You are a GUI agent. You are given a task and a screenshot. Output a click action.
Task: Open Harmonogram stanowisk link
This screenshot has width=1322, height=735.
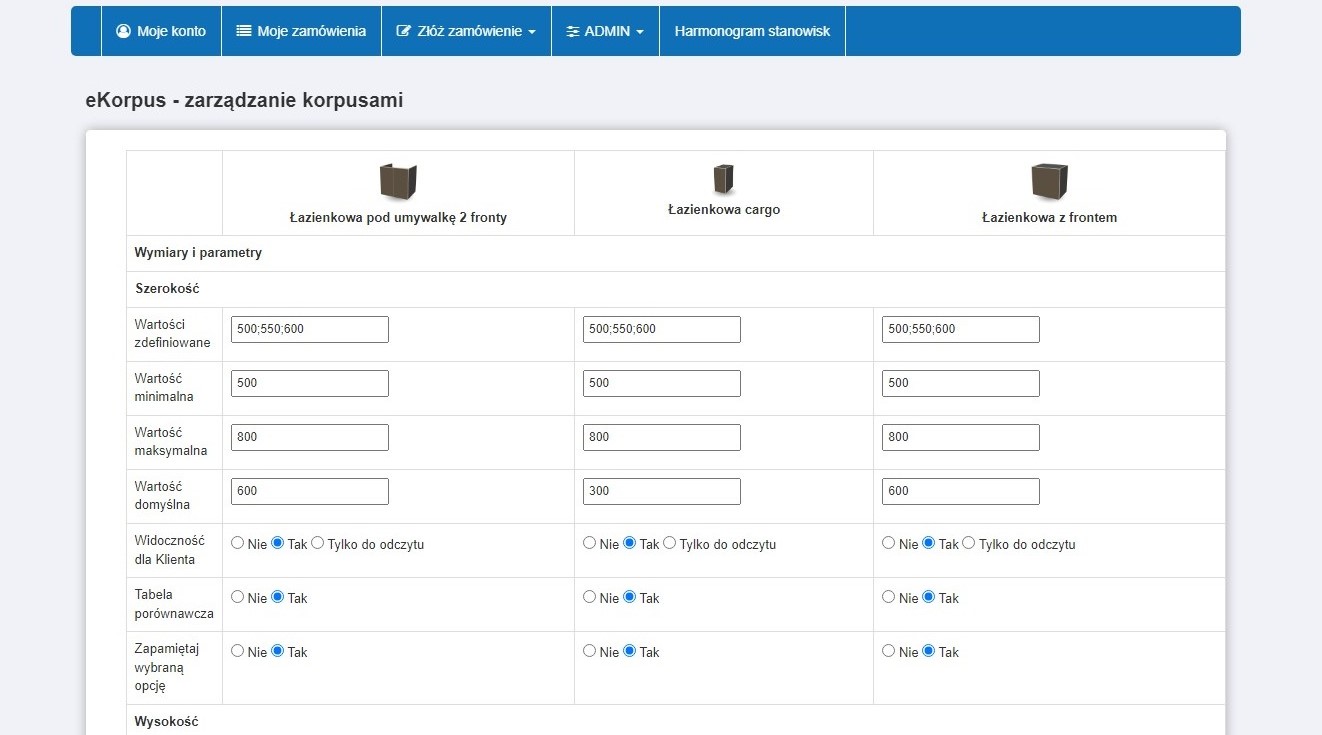(752, 31)
